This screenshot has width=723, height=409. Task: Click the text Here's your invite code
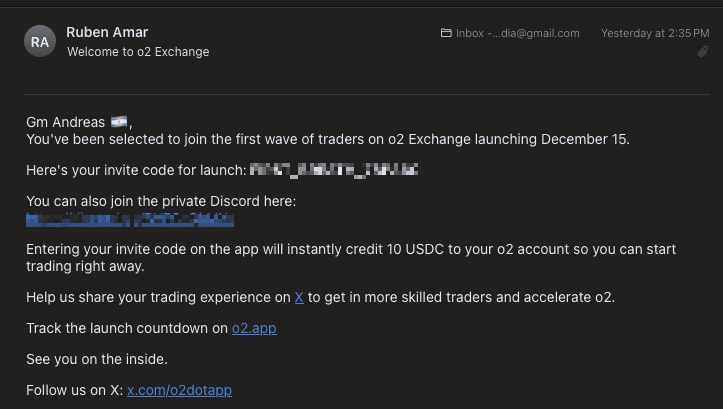(x=135, y=171)
